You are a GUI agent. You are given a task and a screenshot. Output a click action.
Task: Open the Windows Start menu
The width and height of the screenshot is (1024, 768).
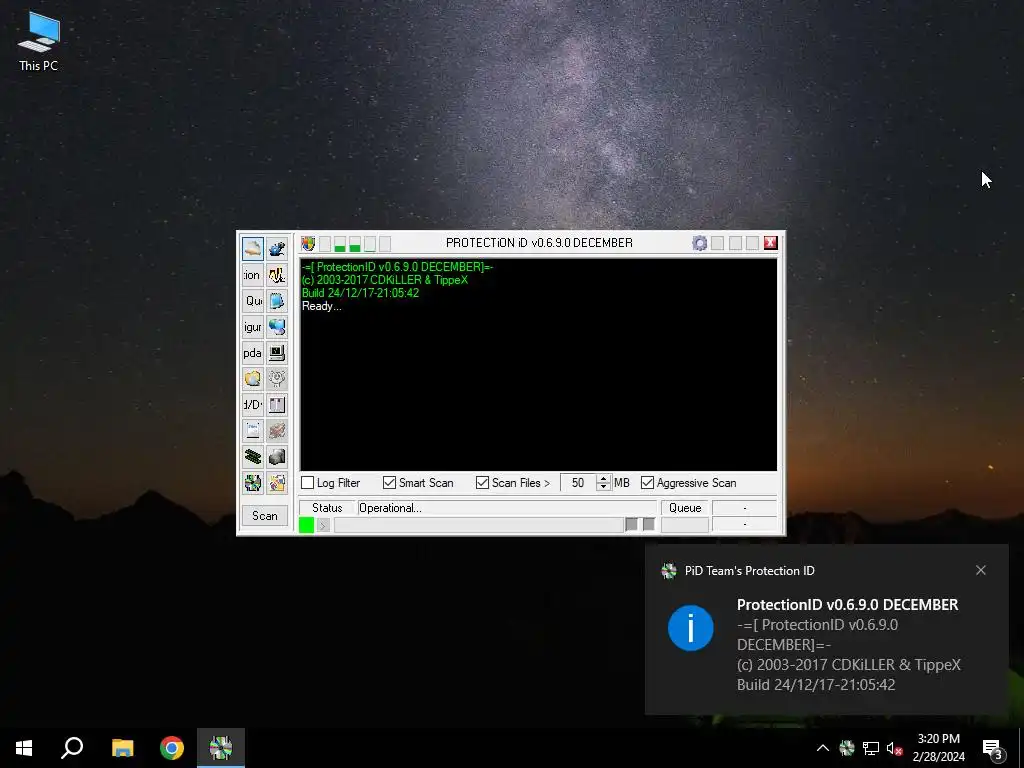tap(24, 748)
